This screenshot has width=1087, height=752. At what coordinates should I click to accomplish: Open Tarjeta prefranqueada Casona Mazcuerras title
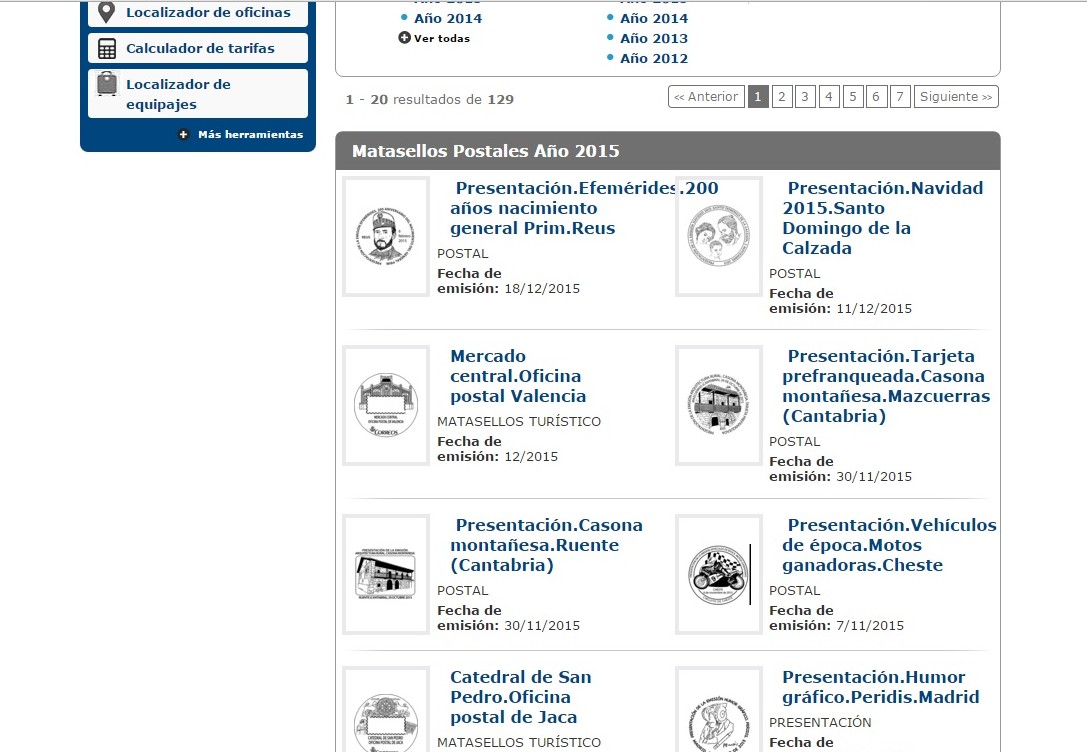[x=886, y=386]
